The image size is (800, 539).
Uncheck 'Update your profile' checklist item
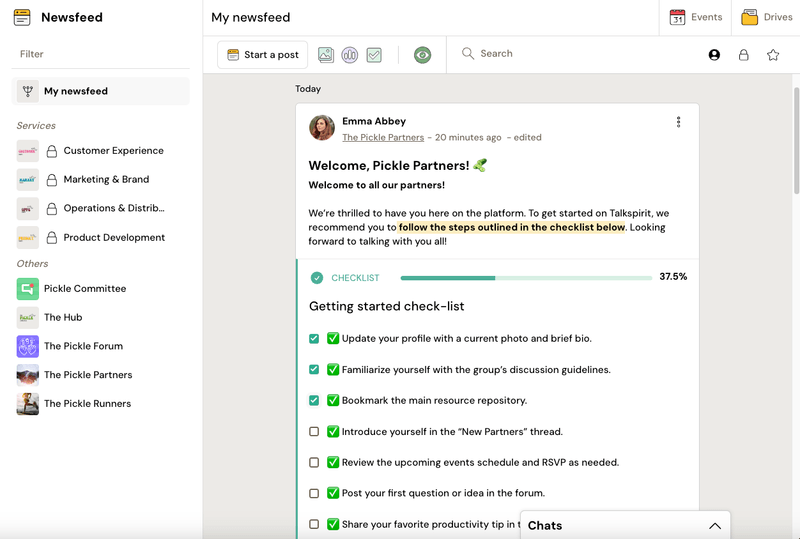[x=314, y=339]
